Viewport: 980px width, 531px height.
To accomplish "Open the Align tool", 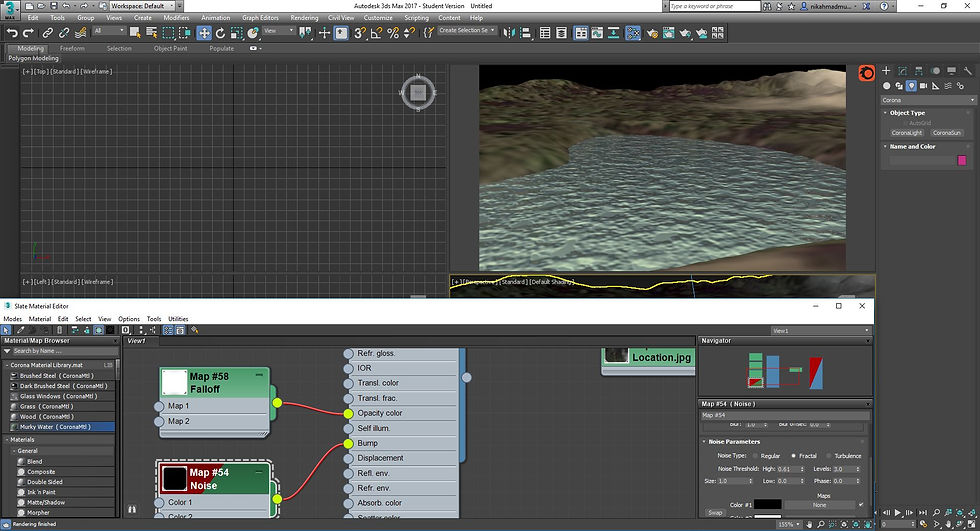I will click(526, 33).
